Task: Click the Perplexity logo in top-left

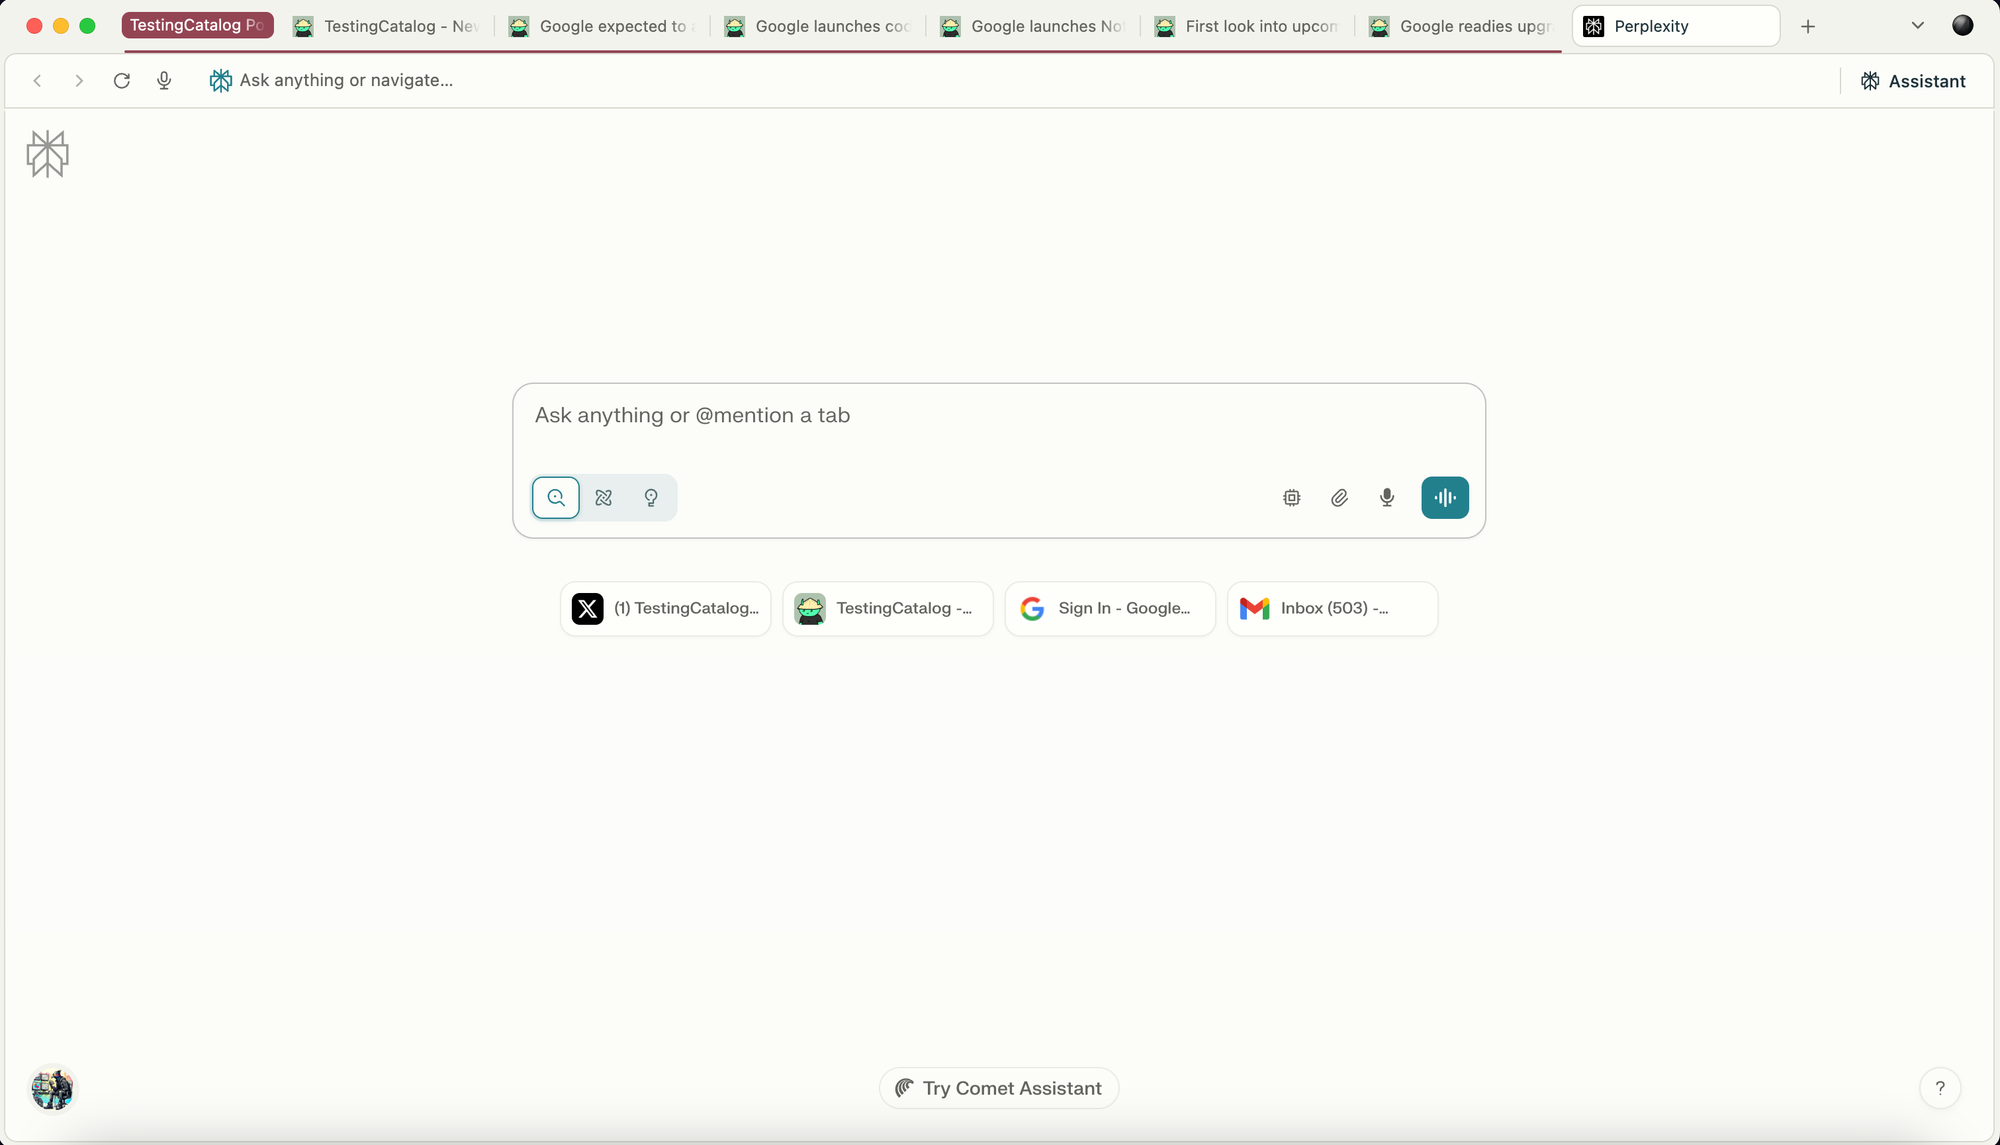Action: 48,154
